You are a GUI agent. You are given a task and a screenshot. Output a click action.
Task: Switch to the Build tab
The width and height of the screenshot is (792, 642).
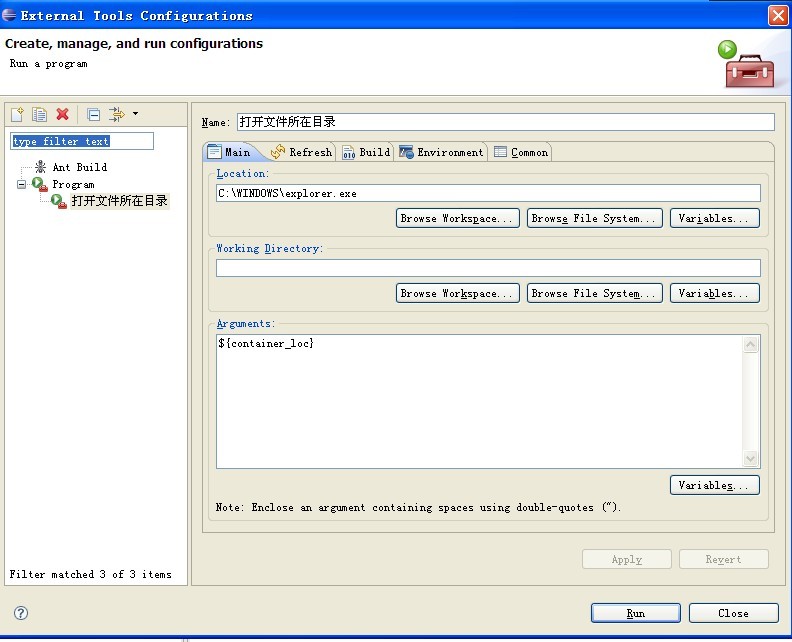click(367, 152)
